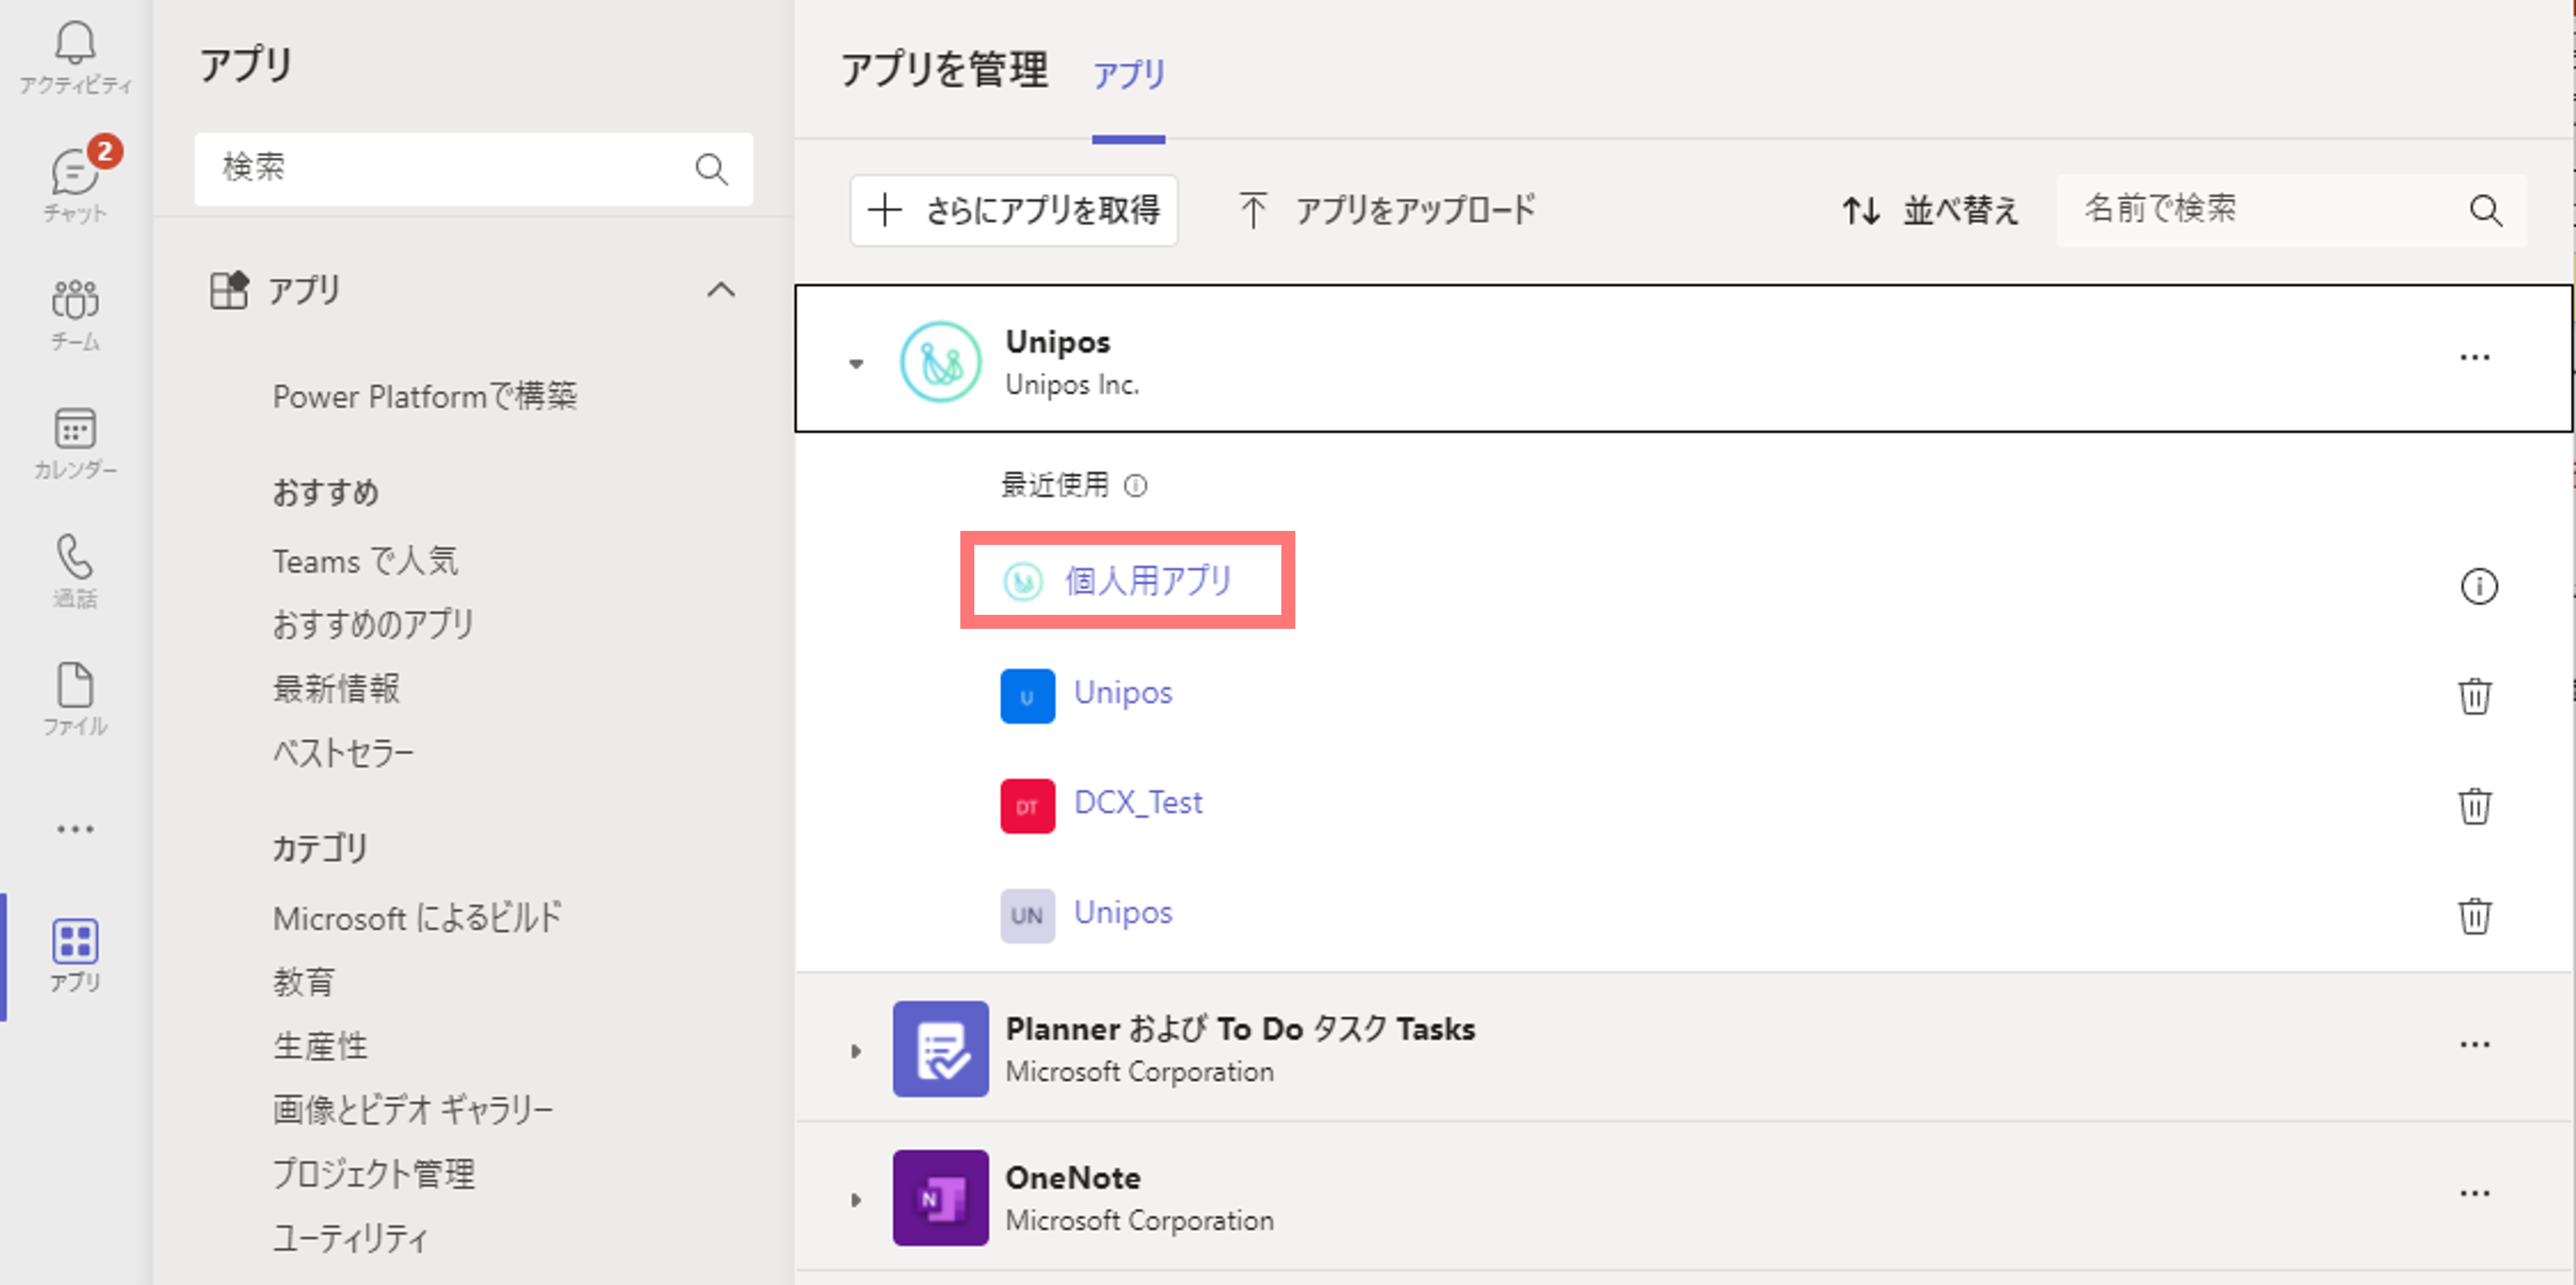This screenshot has height=1285, width=2576.
Task: Click the アプリ section header in sidebar
Action: click(x=473, y=290)
